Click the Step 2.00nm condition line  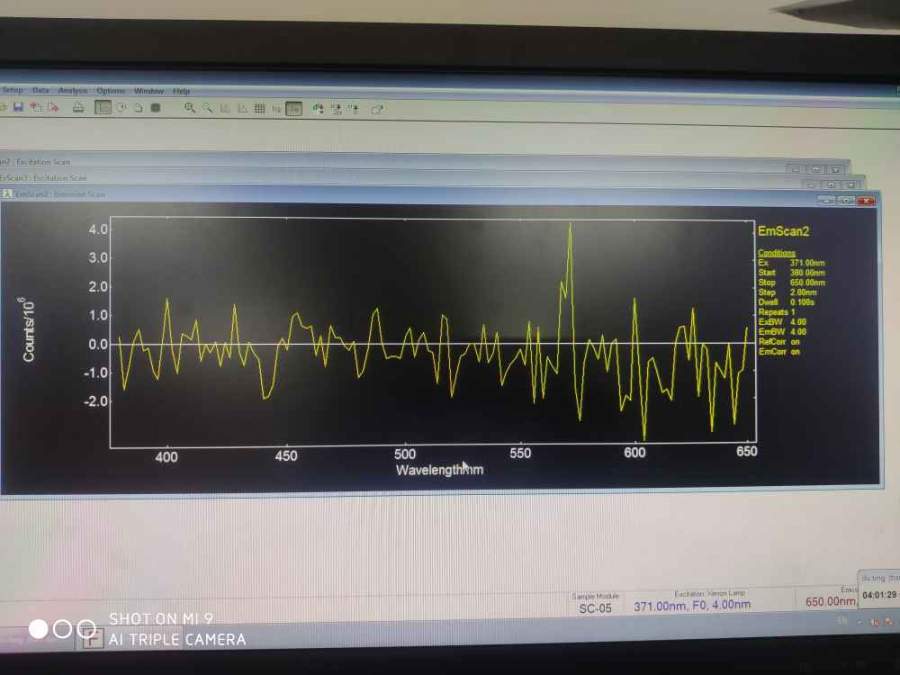tap(788, 292)
